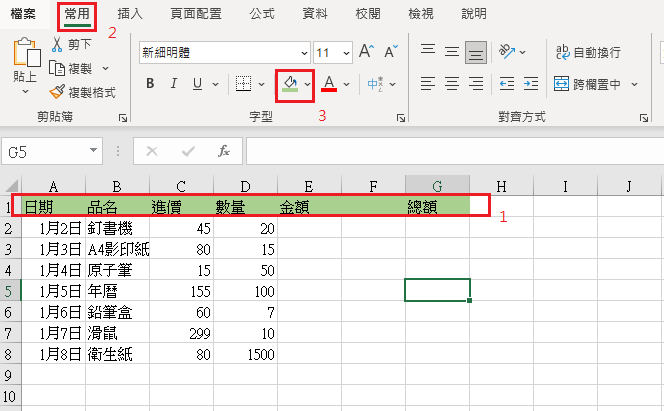Select cell containing 釘書機
This screenshot has height=411, width=664.
[x=117, y=228]
